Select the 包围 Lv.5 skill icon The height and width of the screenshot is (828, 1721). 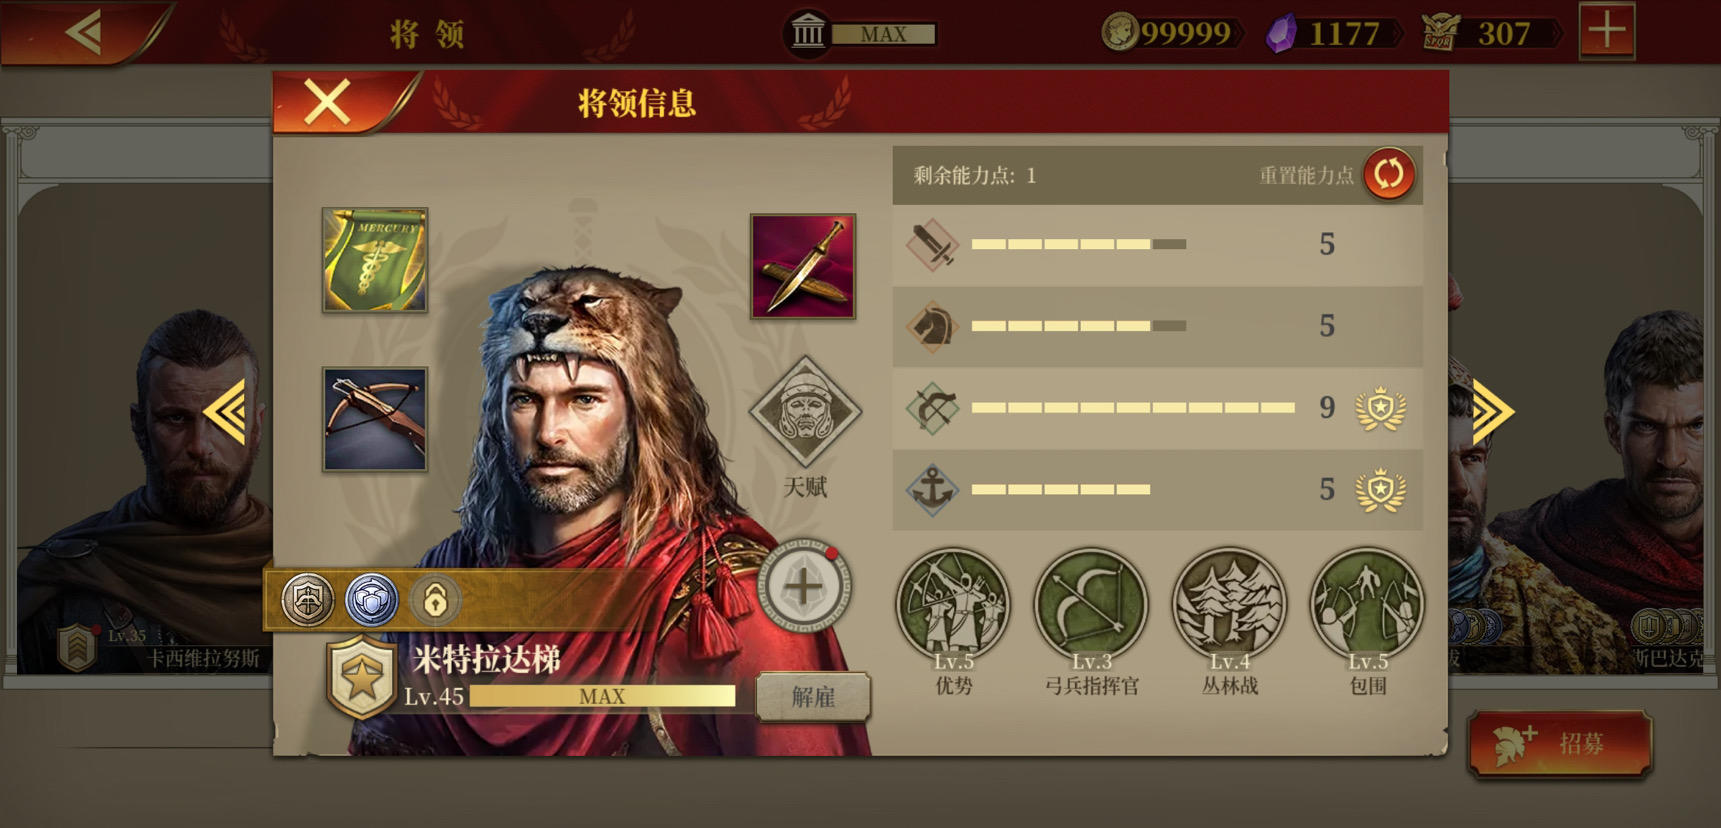1367,605
